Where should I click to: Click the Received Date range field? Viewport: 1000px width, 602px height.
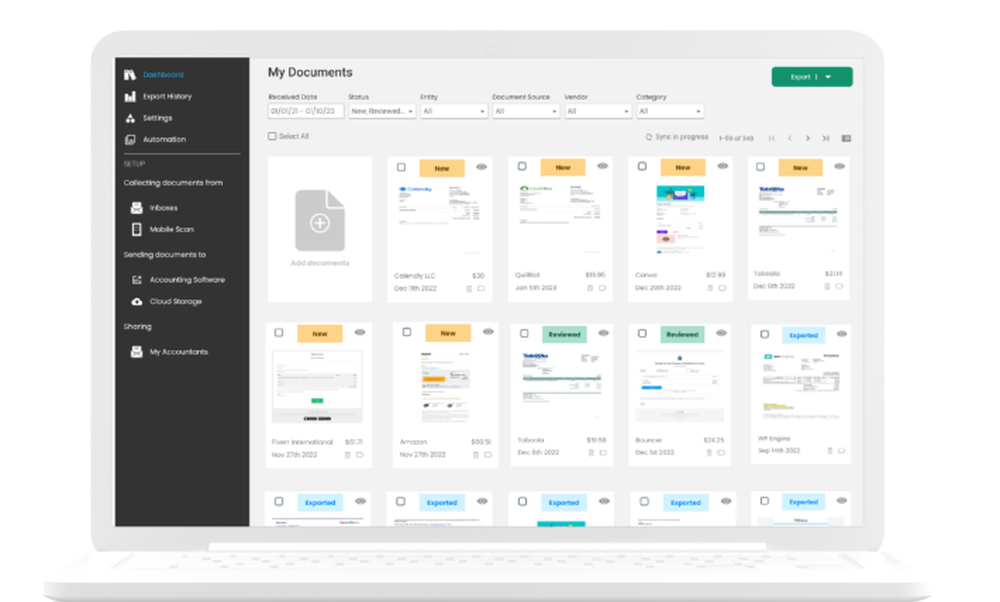tap(306, 111)
